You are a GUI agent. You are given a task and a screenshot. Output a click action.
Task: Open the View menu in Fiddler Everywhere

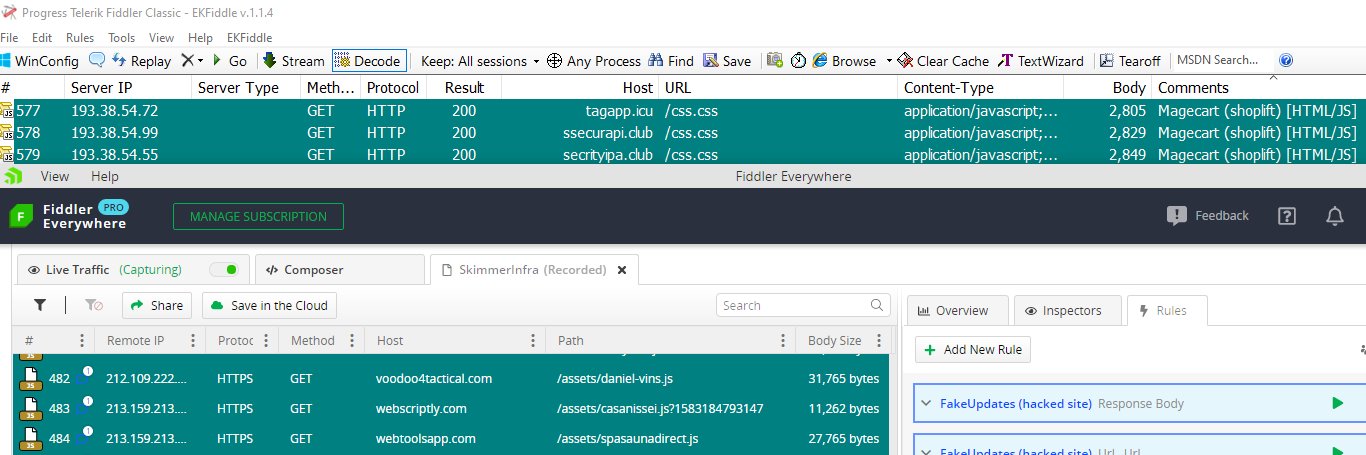[x=55, y=176]
